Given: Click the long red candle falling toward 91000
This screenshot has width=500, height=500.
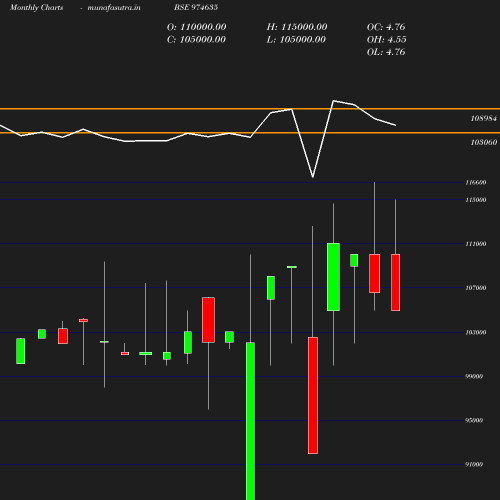Looking at the screenshot, I should pyautogui.click(x=313, y=395).
